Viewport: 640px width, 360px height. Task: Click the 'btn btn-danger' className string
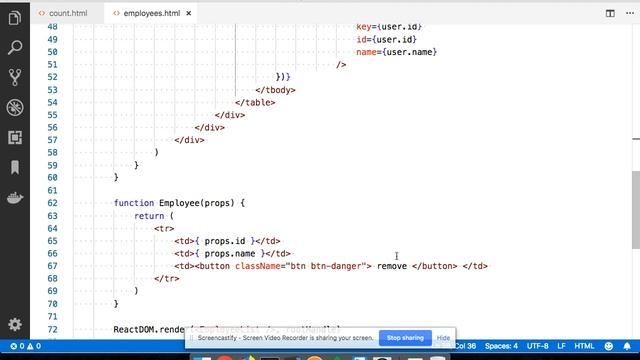(x=326, y=266)
